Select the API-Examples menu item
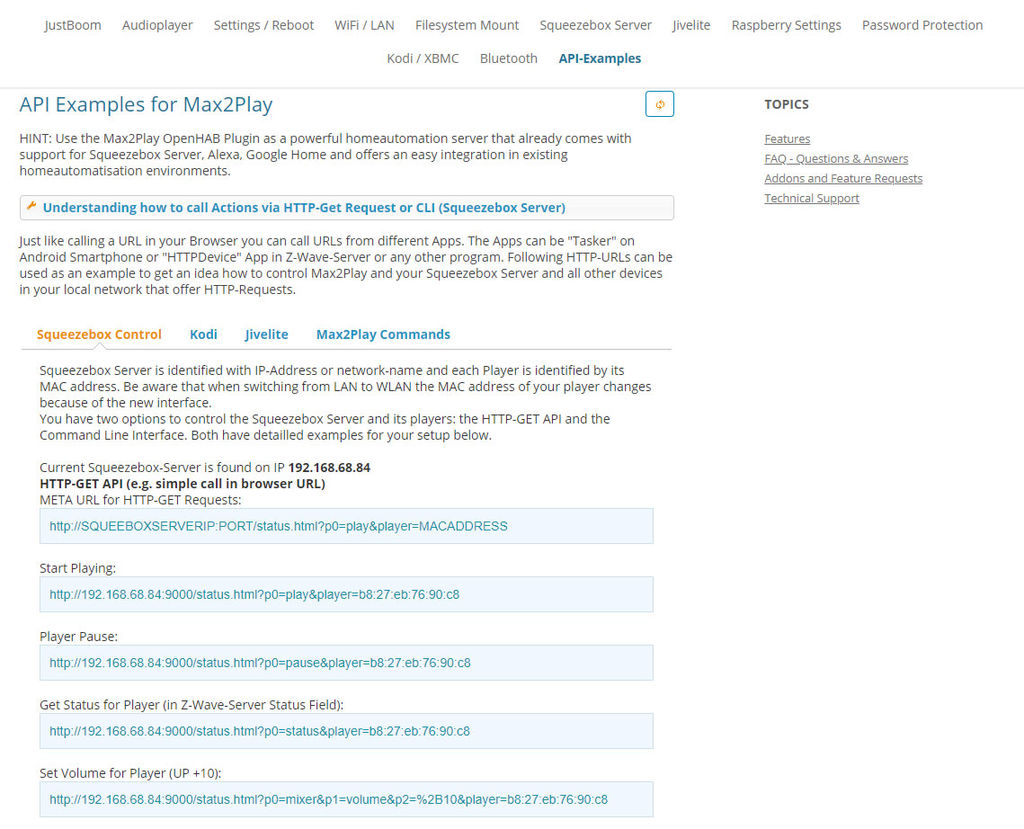The width and height of the screenshot is (1024, 829). [x=600, y=59]
